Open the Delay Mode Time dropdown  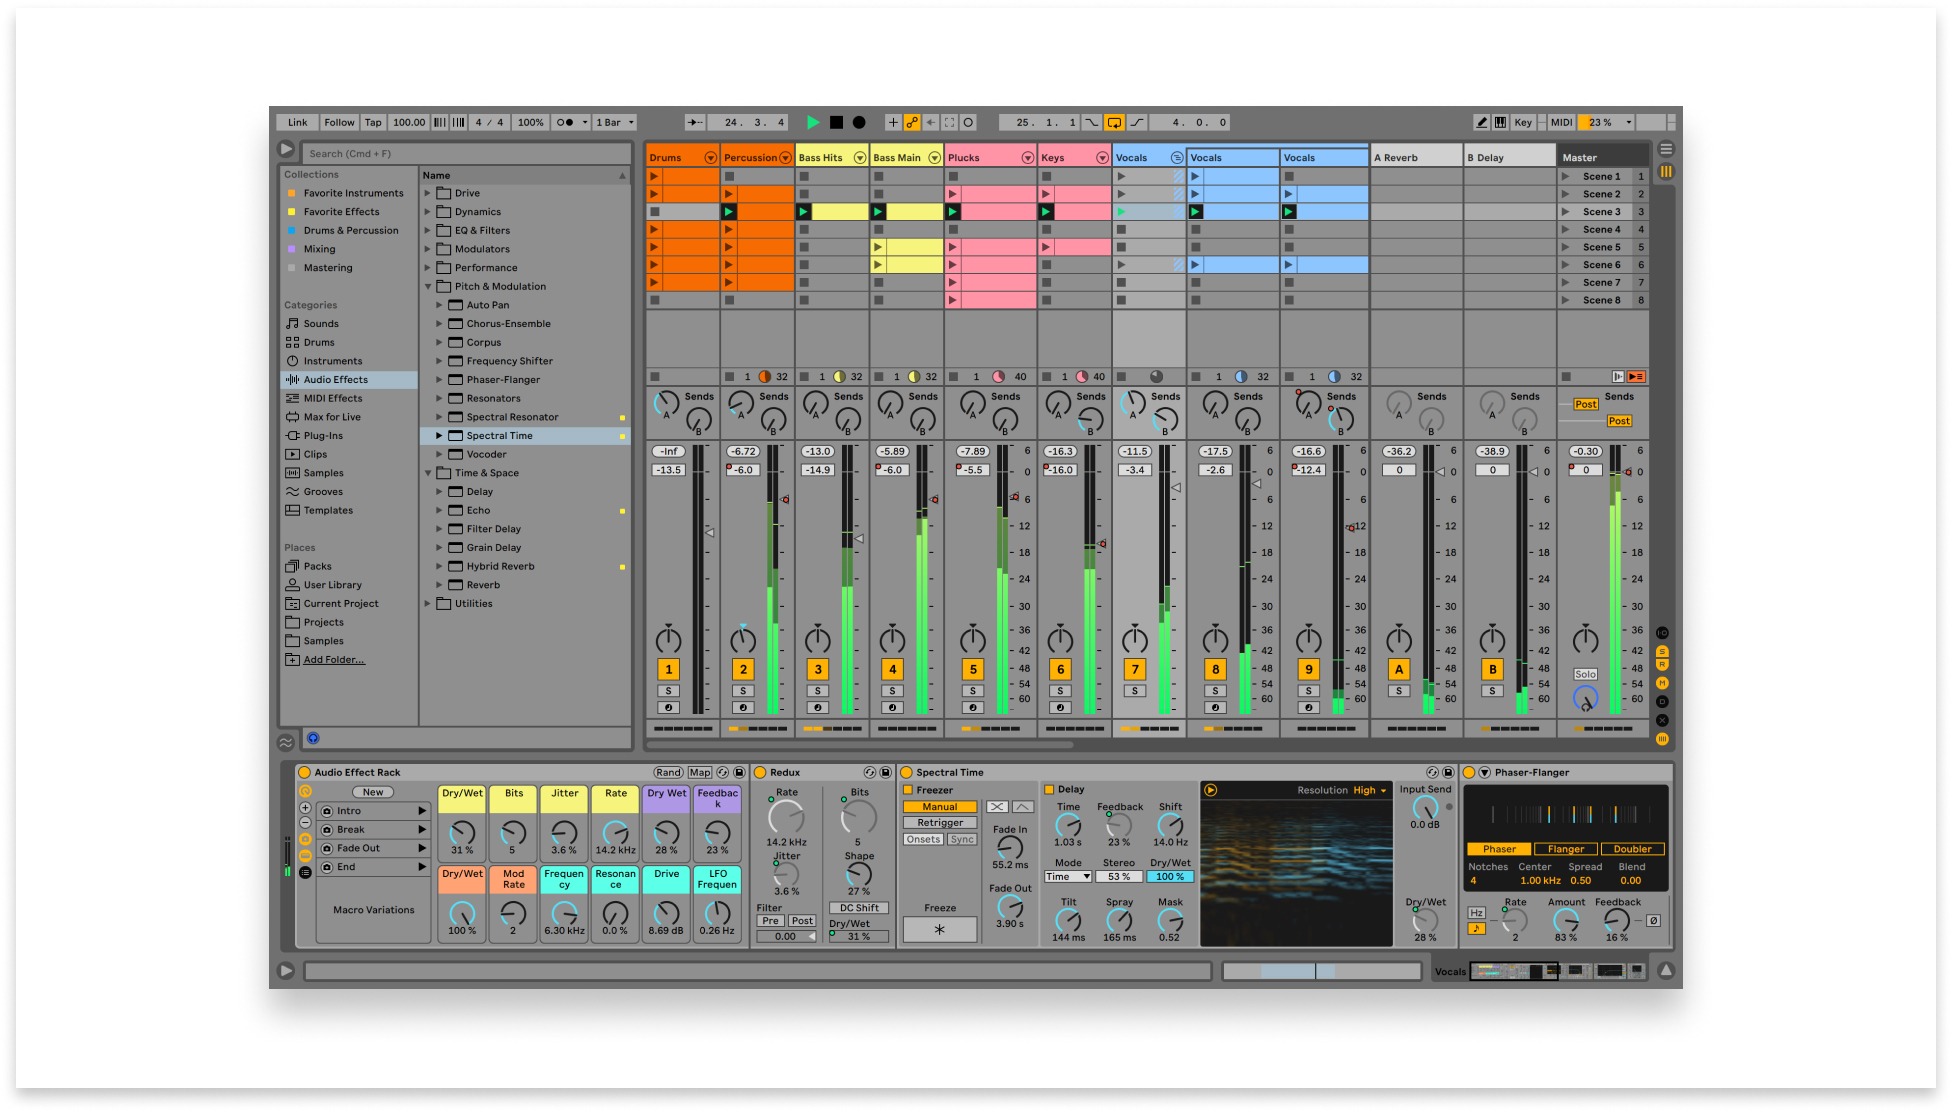click(x=1068, y=877)
